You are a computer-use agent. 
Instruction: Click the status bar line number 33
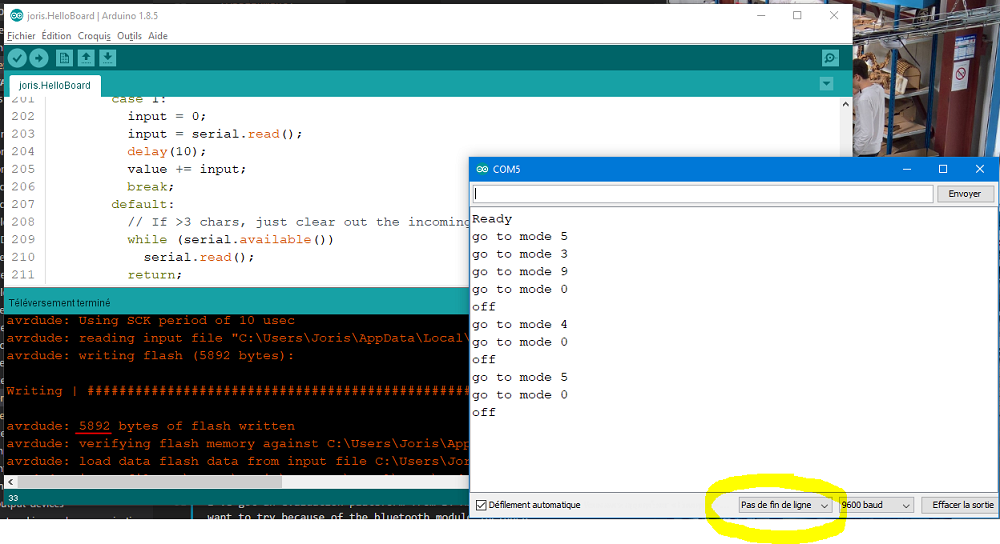coord(13,498)
